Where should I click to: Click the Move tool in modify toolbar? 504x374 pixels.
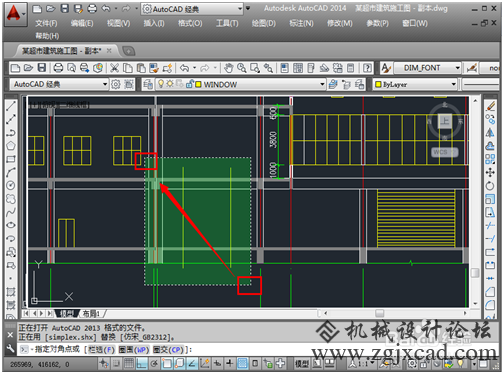490,172
